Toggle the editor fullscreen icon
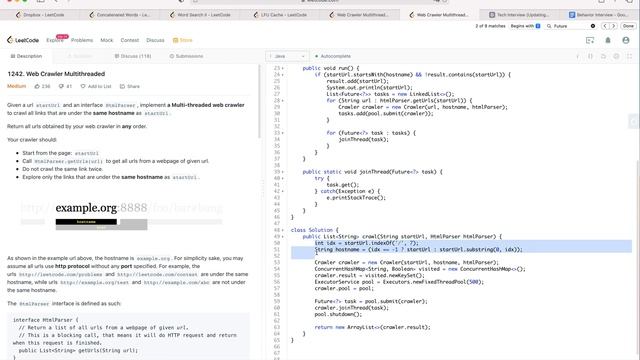The height and width of the screenshot is (360, 640). (629, 56)
